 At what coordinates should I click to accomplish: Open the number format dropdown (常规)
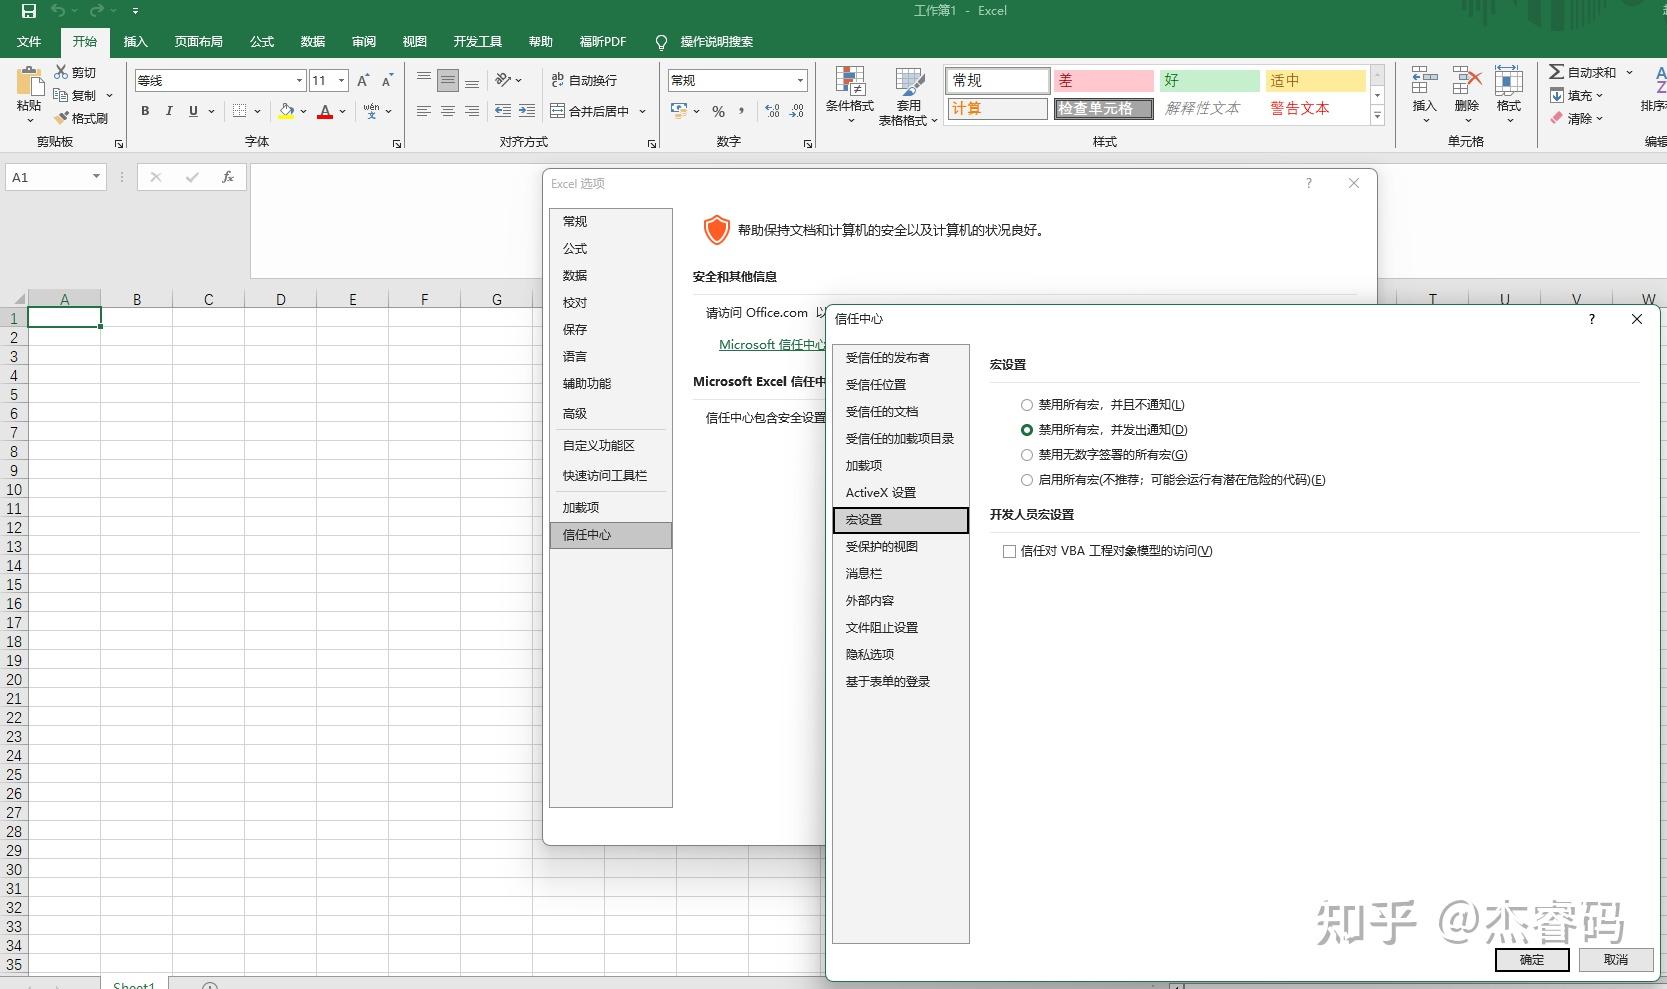(800, 80)
